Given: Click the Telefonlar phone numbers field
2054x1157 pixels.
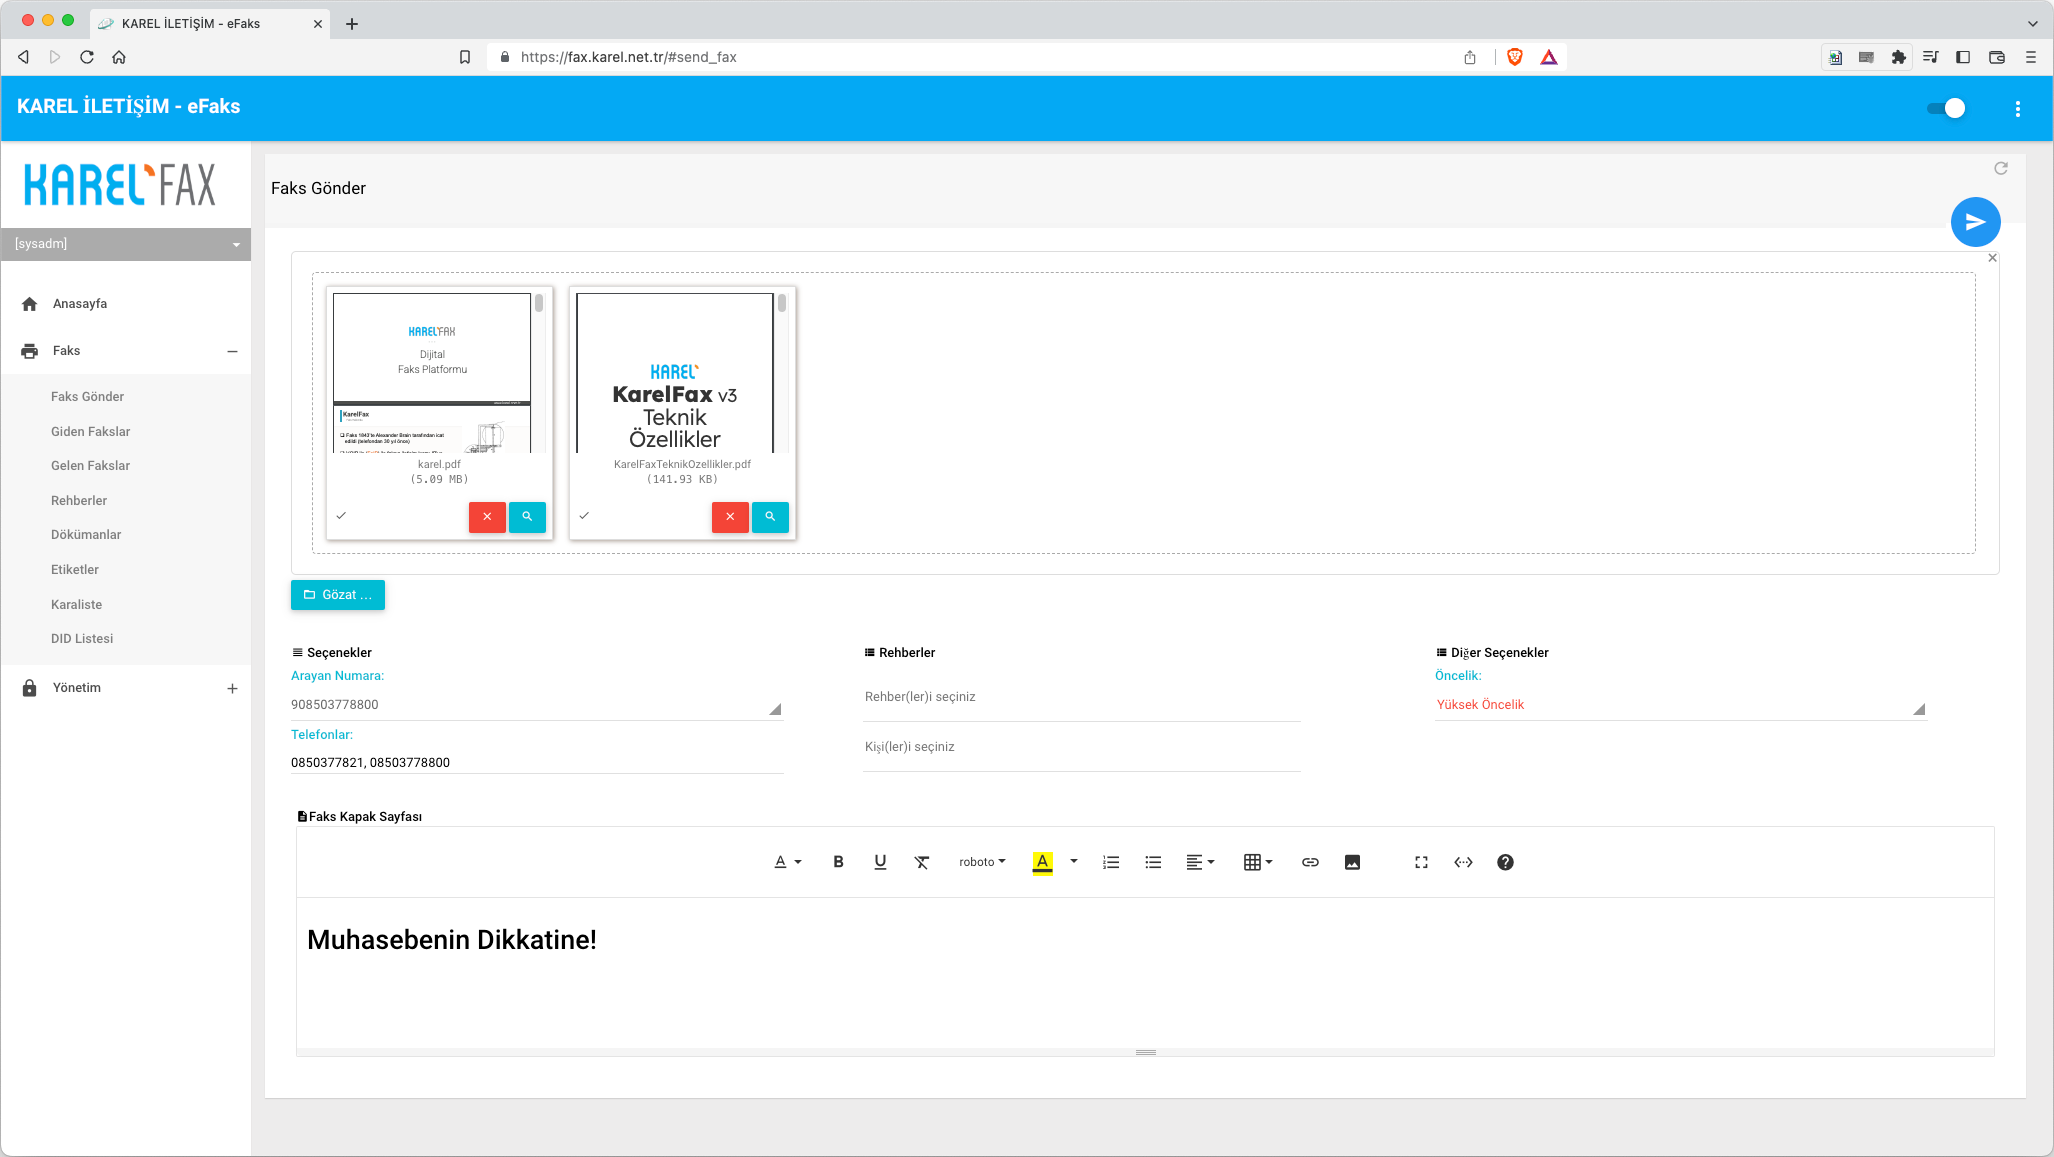Looking at the screenshot, I should click(x=536, y=762).
